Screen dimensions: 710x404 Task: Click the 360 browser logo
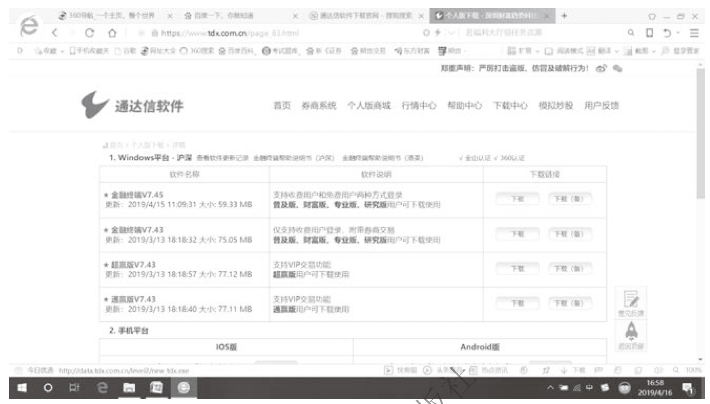[x=29, y=26]
